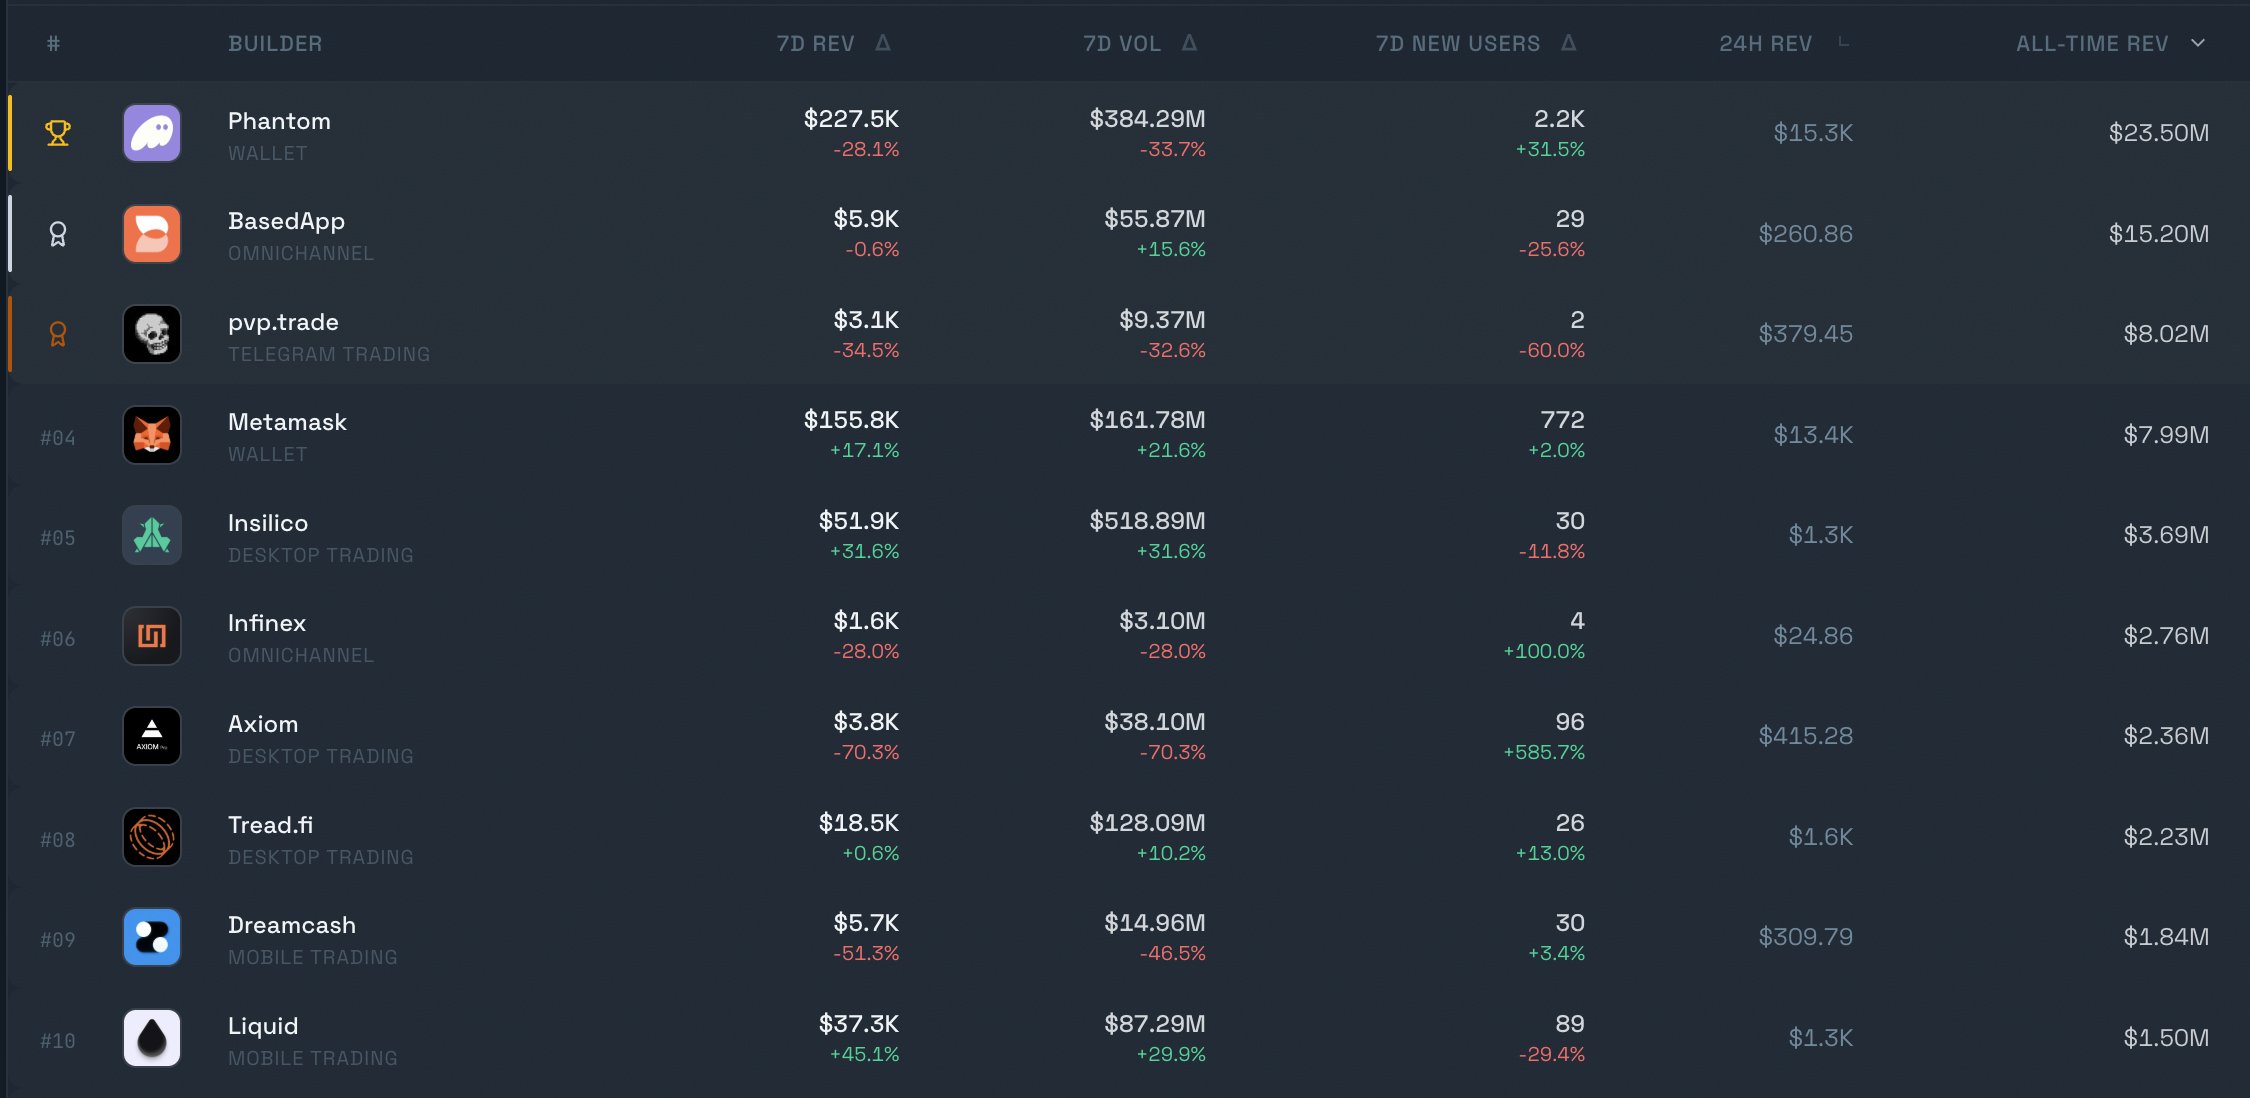Click the Infinex logo icon
Viewport: 2250px width, 1098px height.
pyautogui.click(x=152, y=636)
